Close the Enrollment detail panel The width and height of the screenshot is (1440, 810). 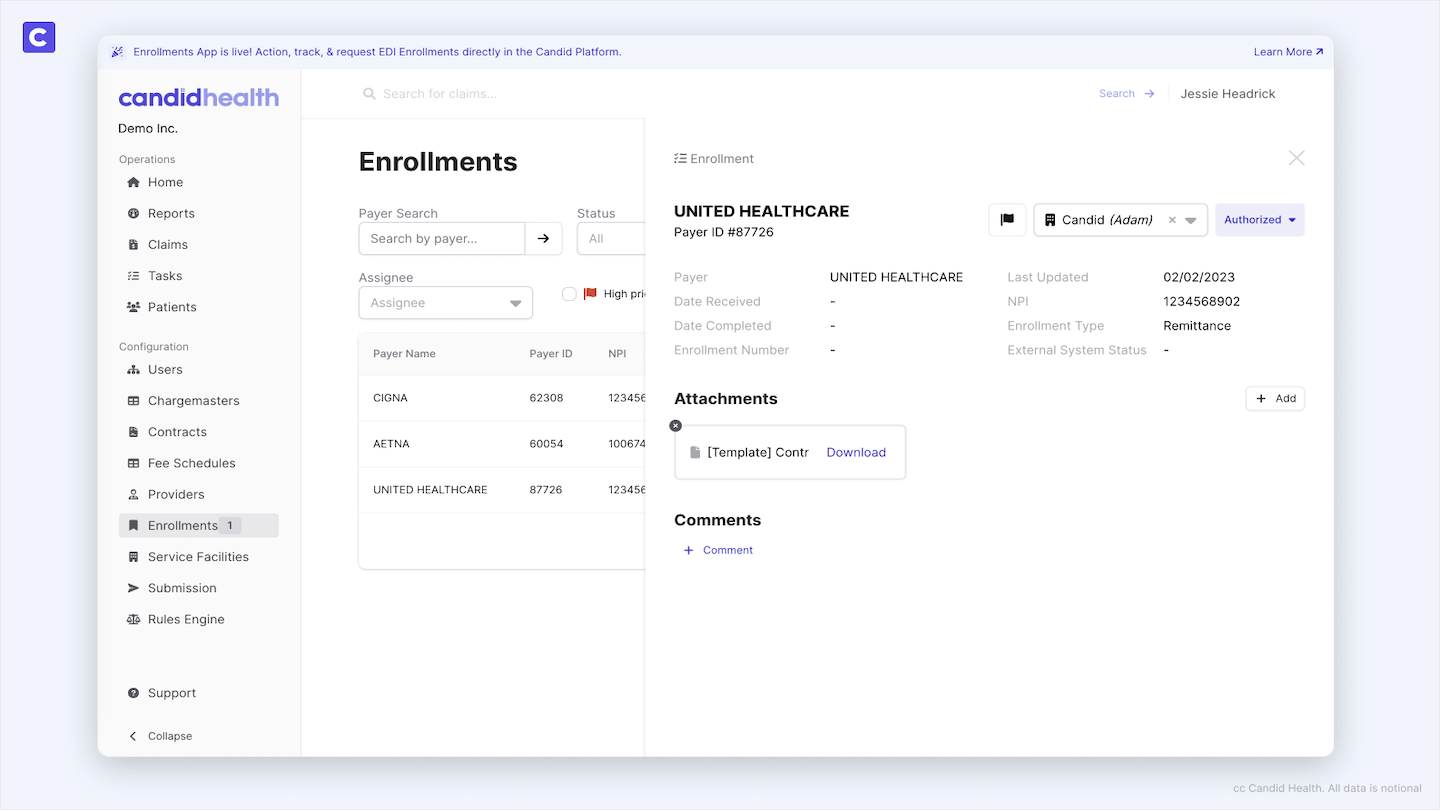[x=1296, y=158]
